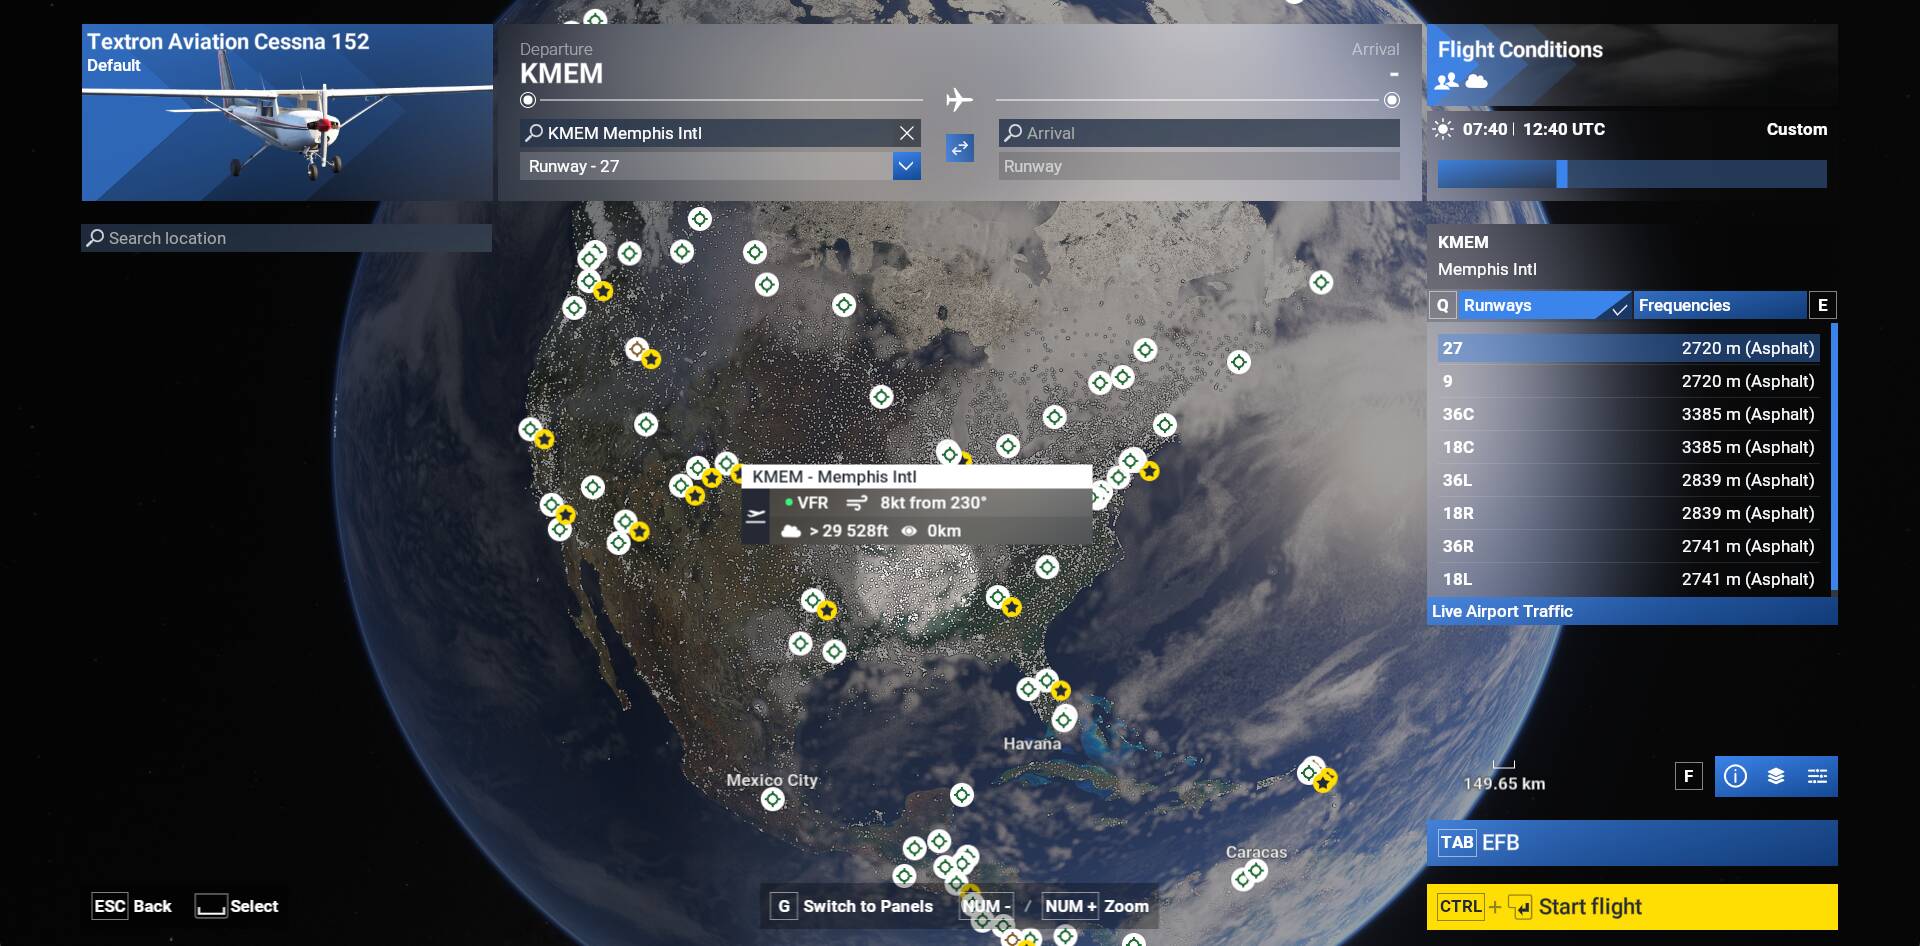The image size is (1920, 946).
Task: Clear the KMEM departure search with the X
Action: [906, 132]
